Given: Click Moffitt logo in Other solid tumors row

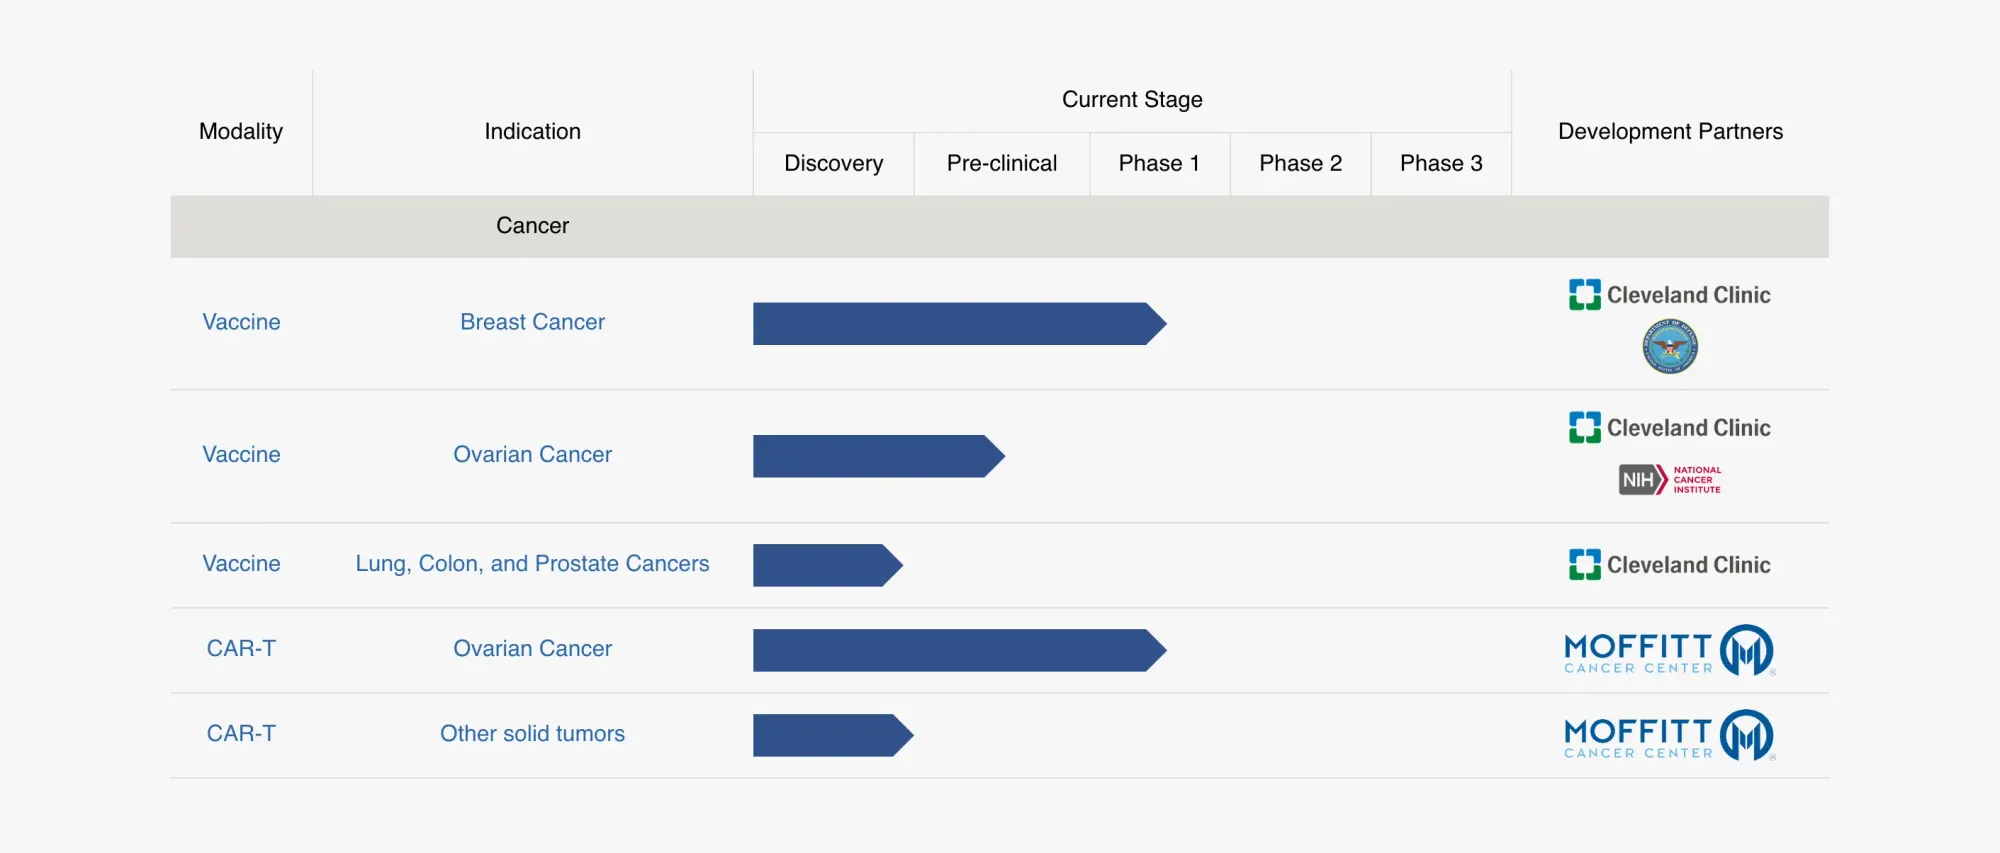Looking at the screenshot, I should (x=1669, y=736).
